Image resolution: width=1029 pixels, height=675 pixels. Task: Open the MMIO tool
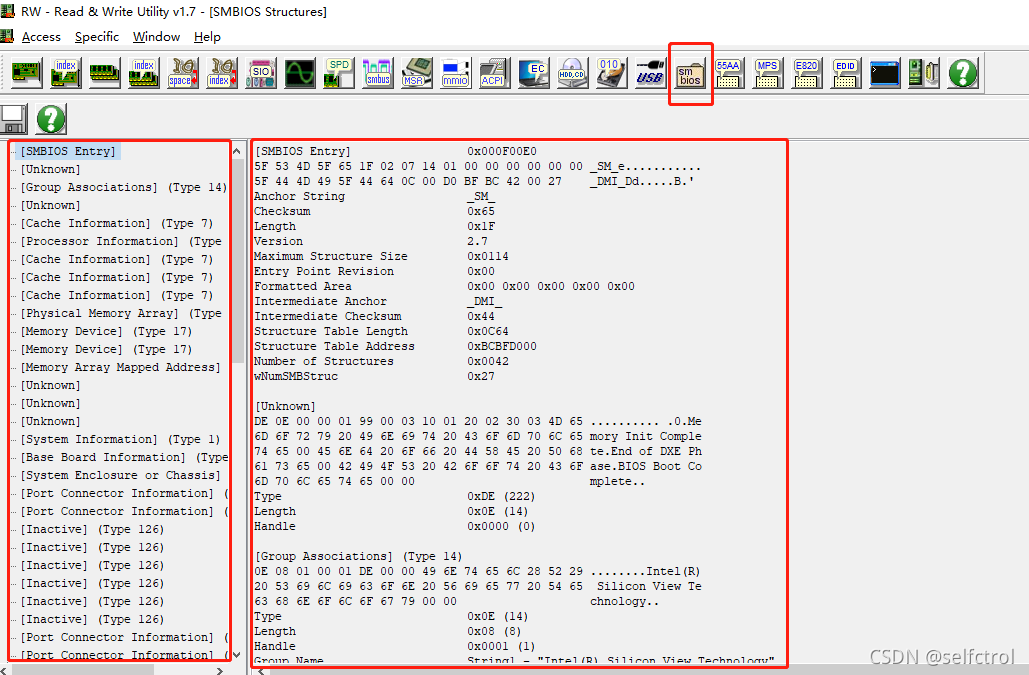pyautogui.click(x=455, y=73)
